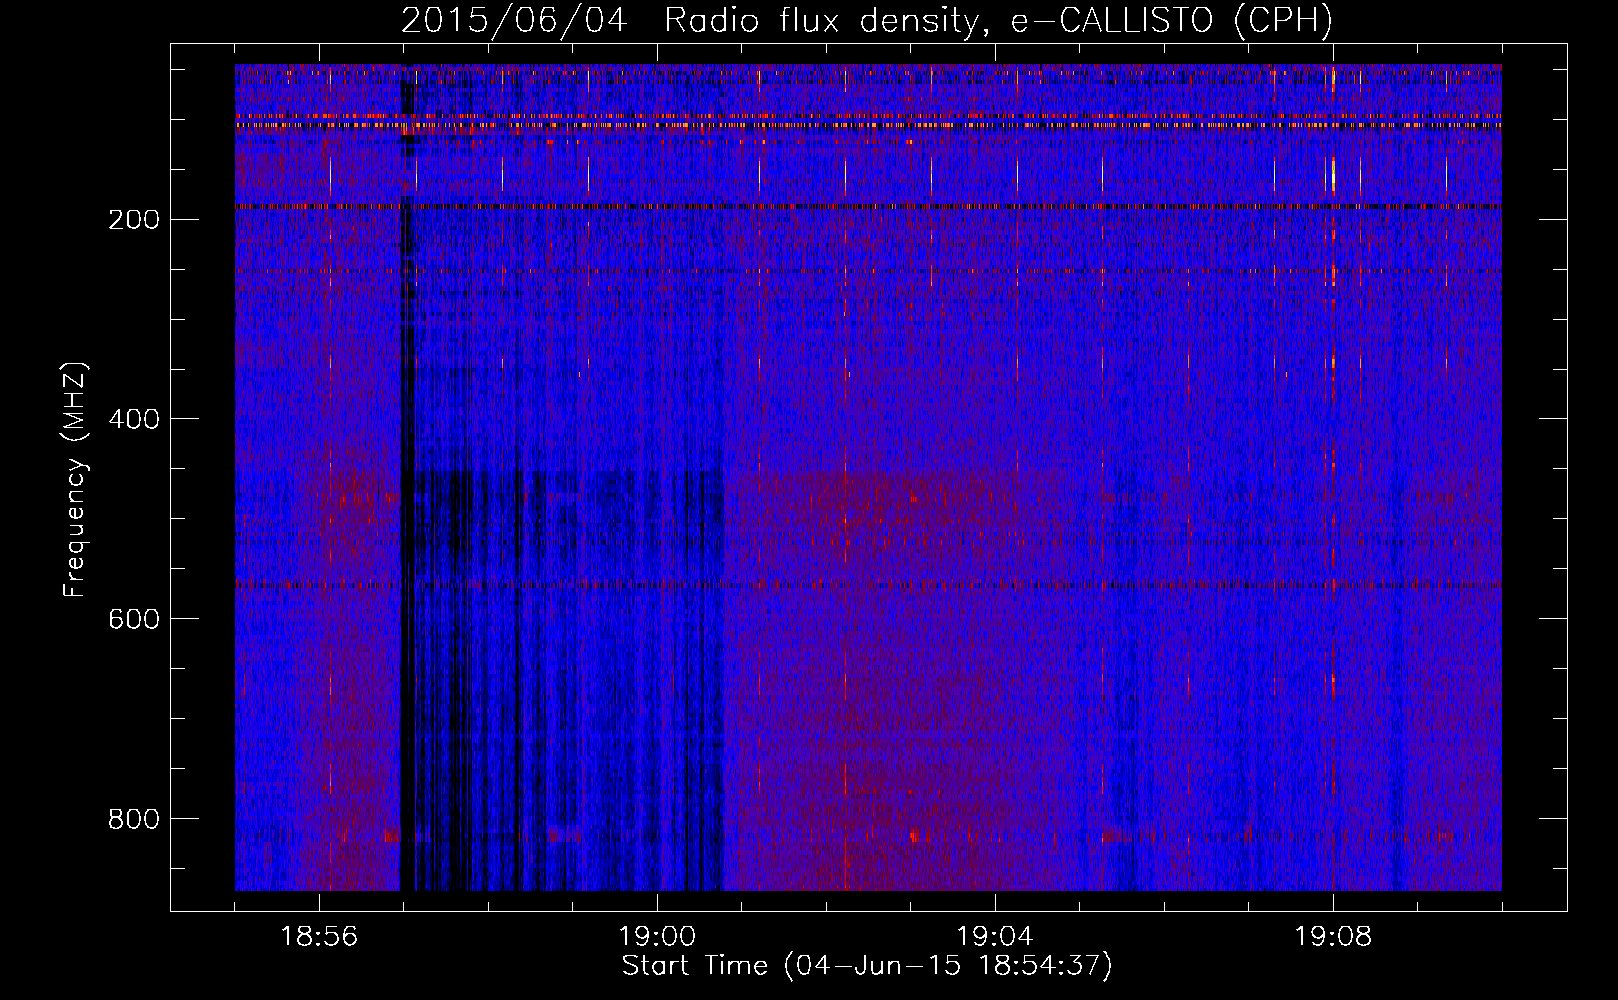
Task: Click the 18:56 time tick label
Action: (x=319, y=937)
